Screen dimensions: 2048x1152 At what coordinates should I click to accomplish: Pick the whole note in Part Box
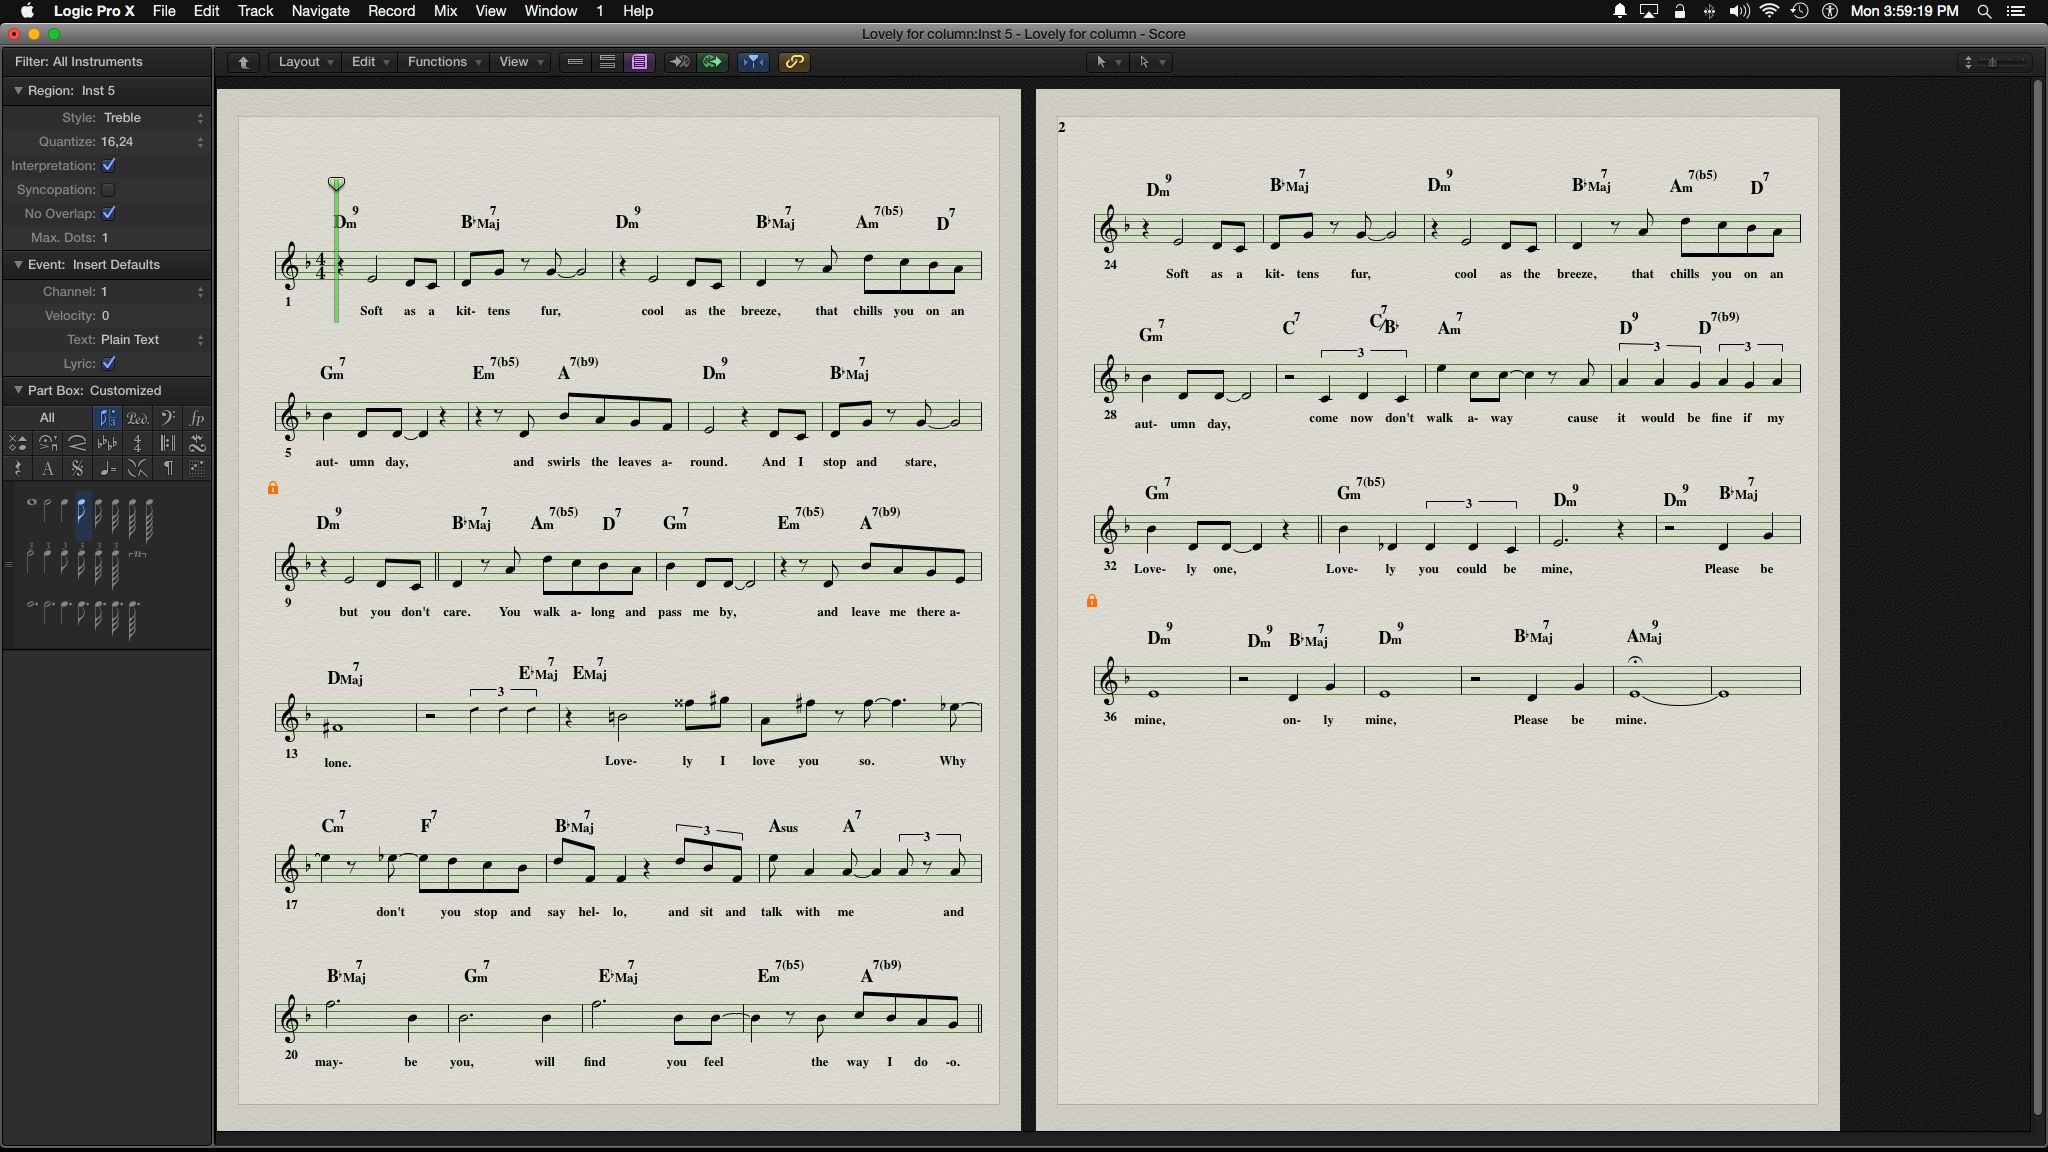click(x=31, y=503)
